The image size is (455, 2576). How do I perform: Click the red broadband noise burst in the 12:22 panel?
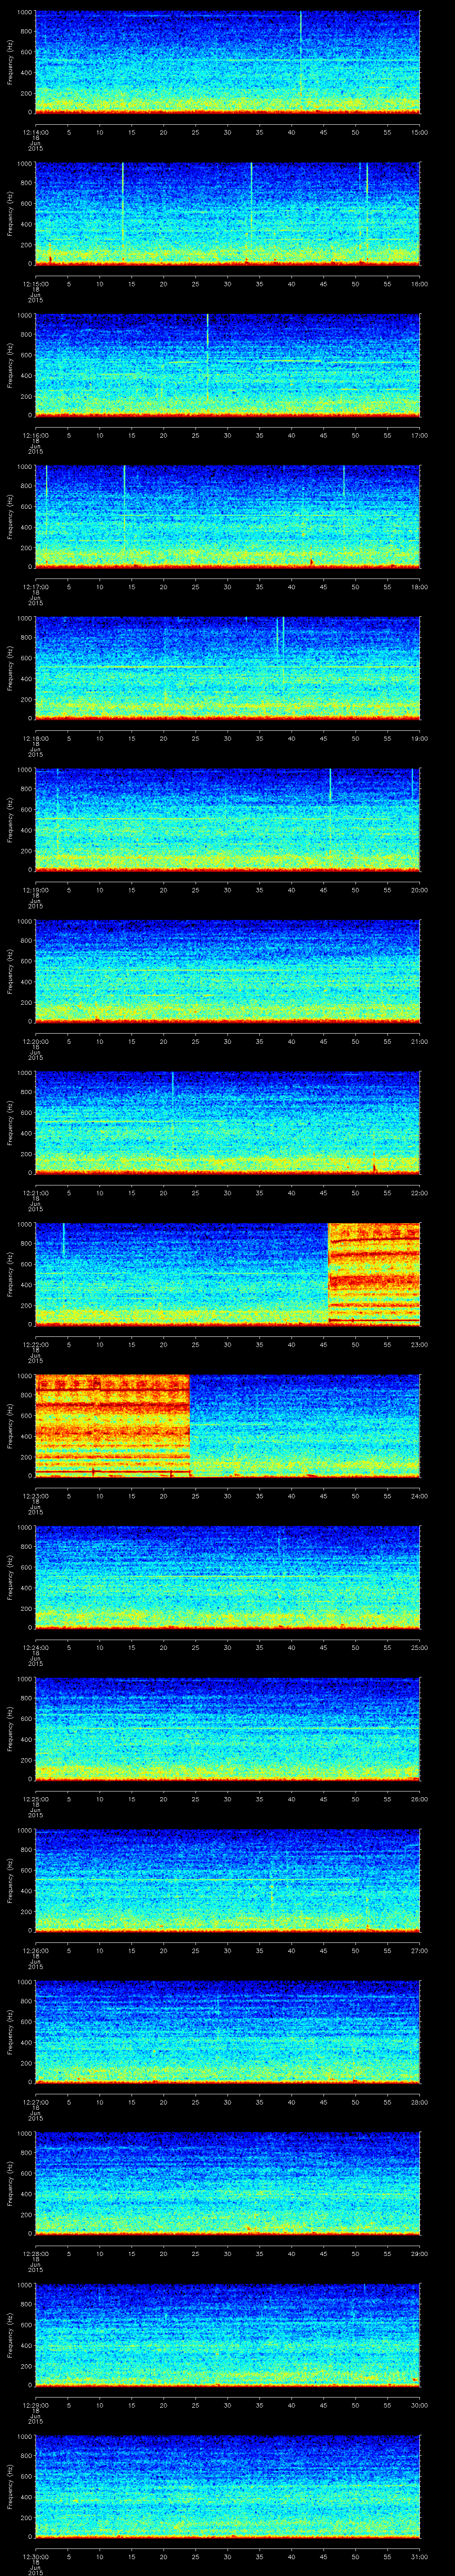click(374, 1275)
